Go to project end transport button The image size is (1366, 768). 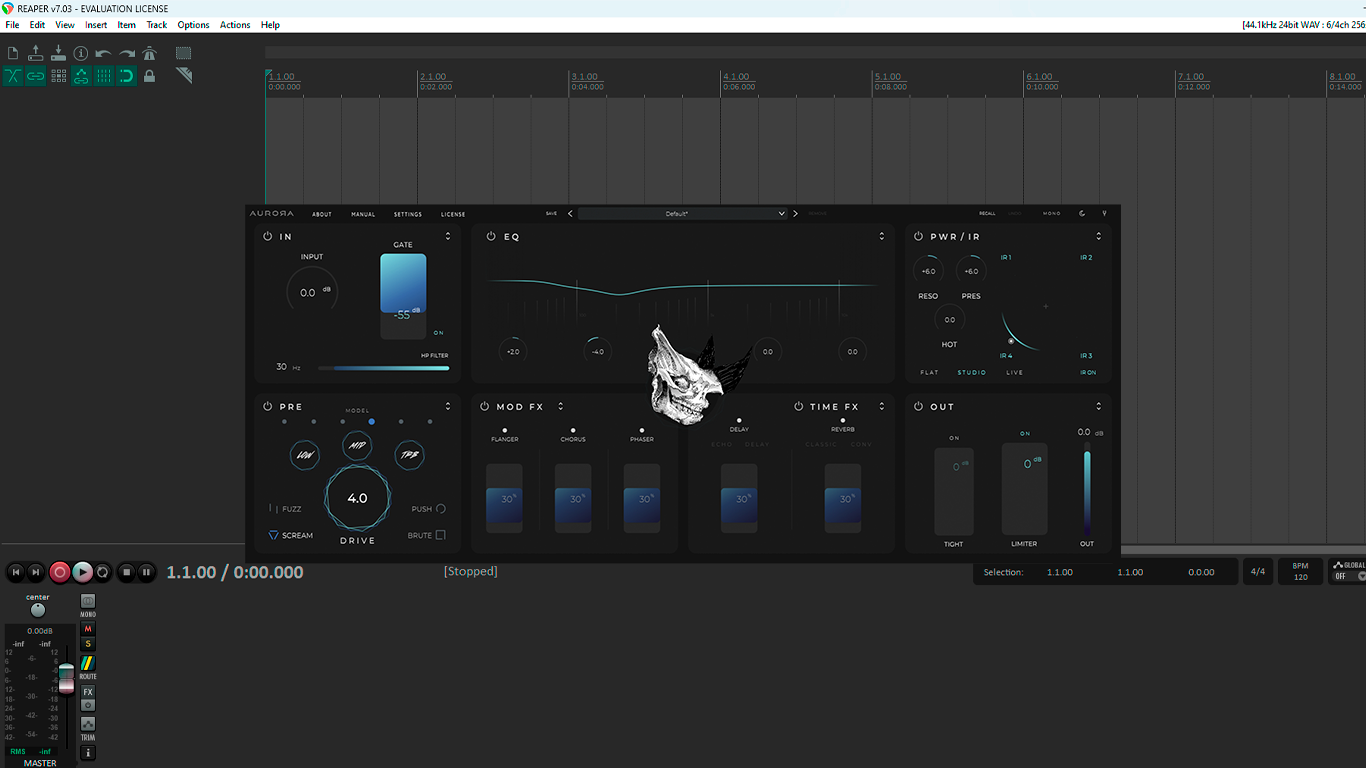35,572
